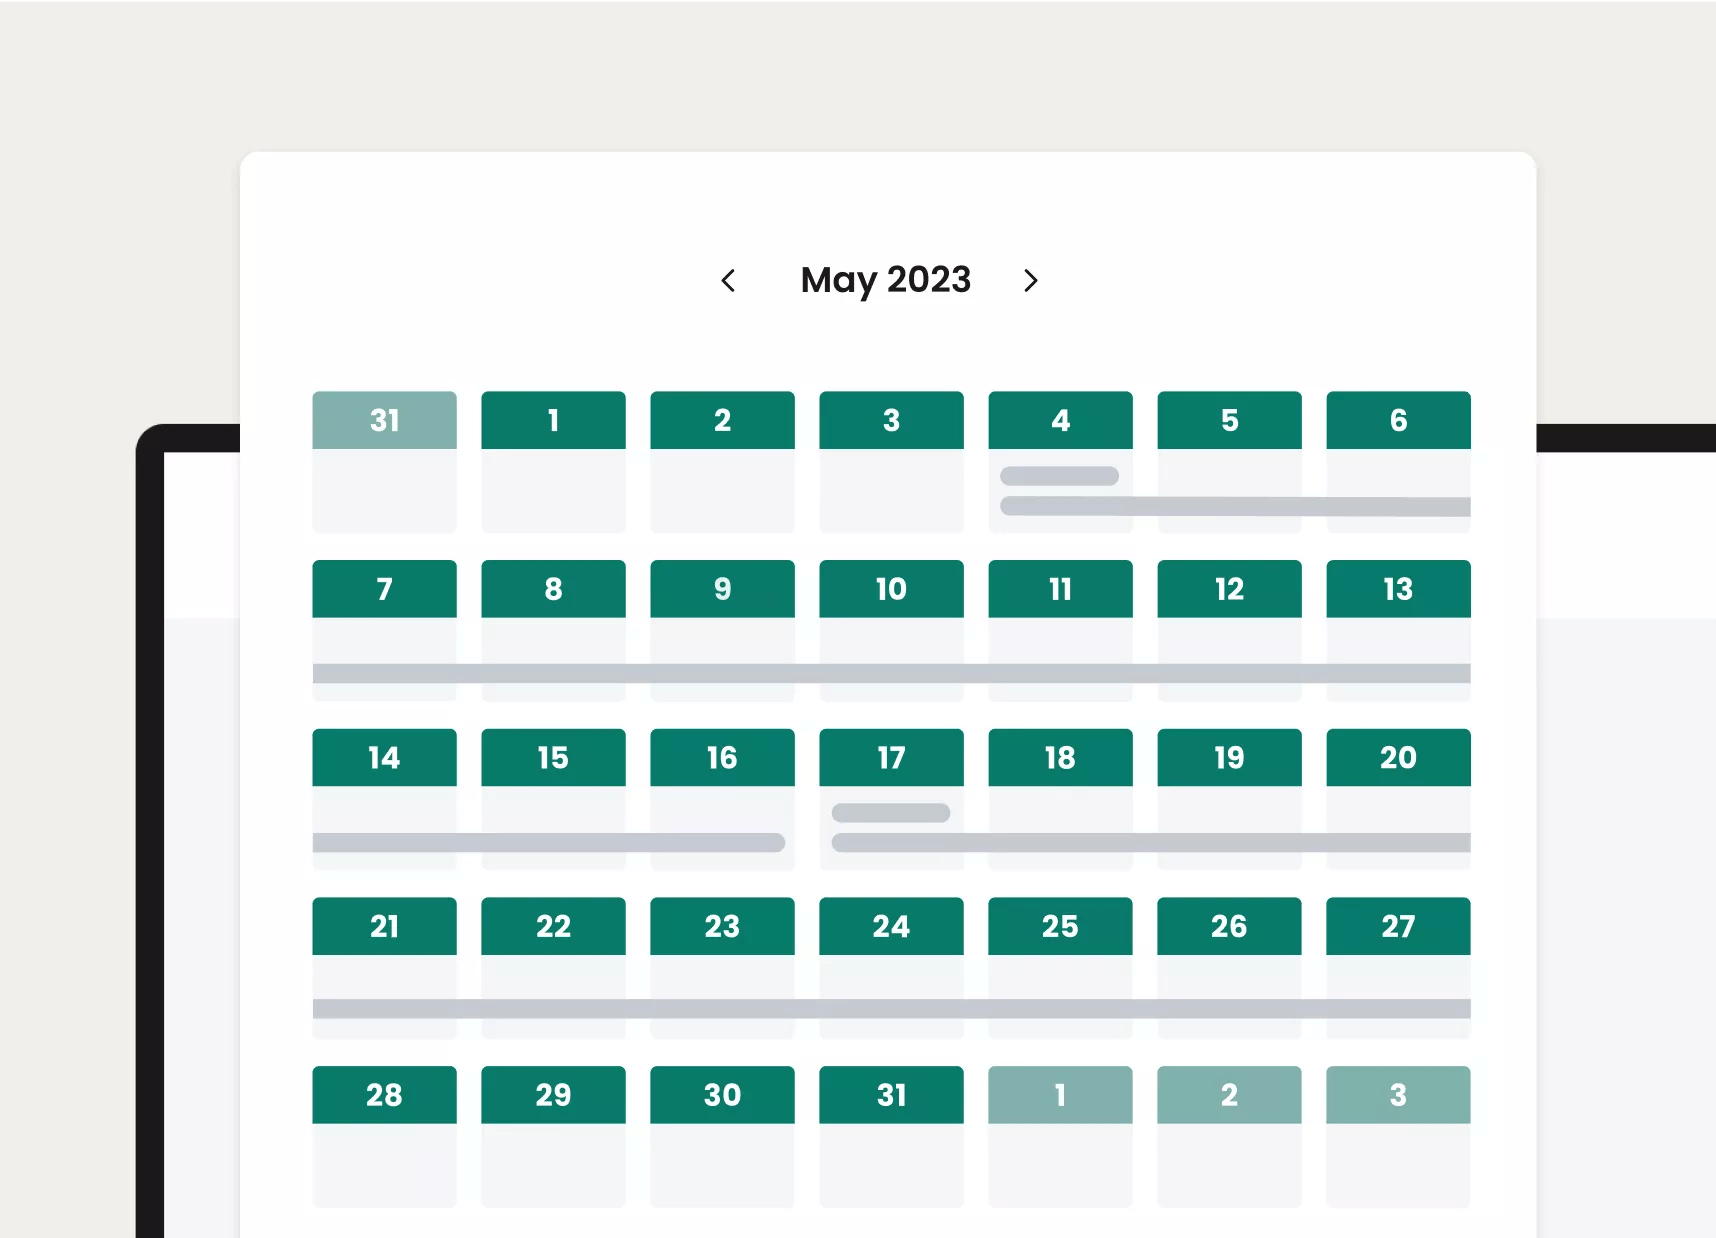Select day 20 header
The height and width of the screenshot is (1238, 1716).
pyautogui.click(x=1398, y=758)
